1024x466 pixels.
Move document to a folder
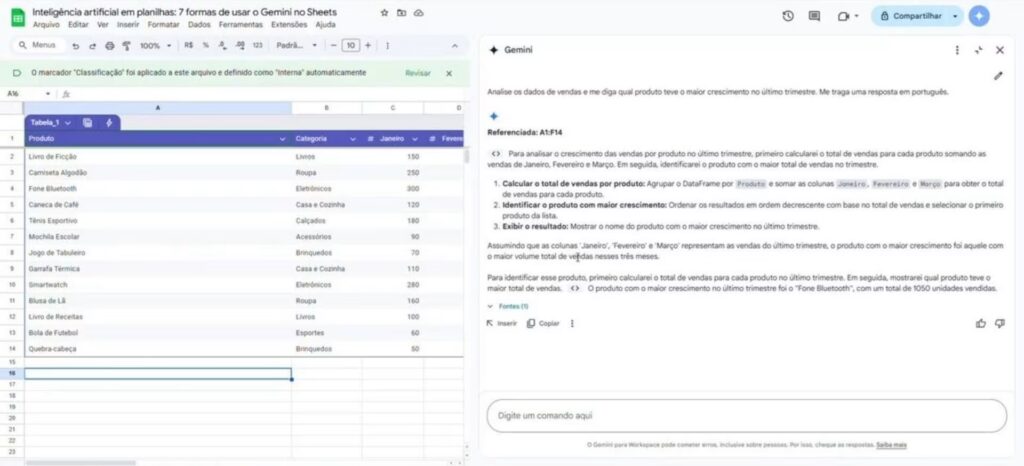pos(402,12)
